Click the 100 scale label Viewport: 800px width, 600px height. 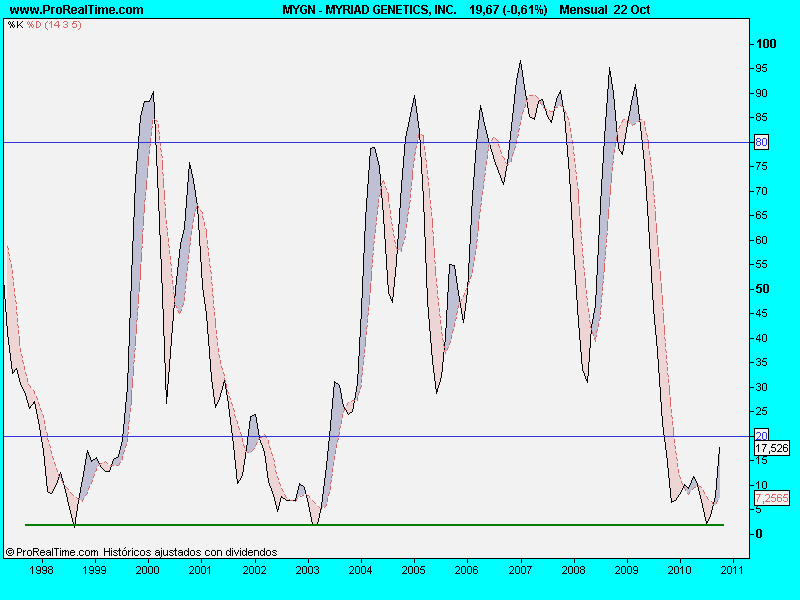(x=766, y=44)
